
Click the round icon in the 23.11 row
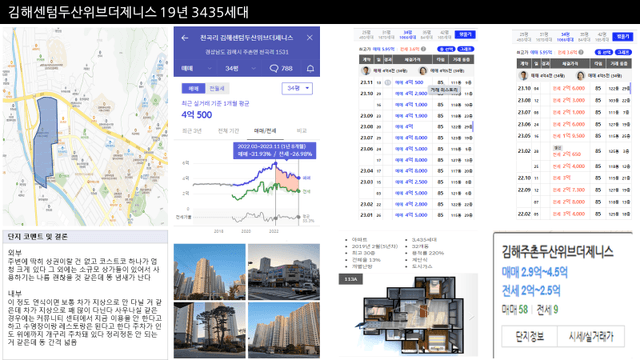pos(388,82)
